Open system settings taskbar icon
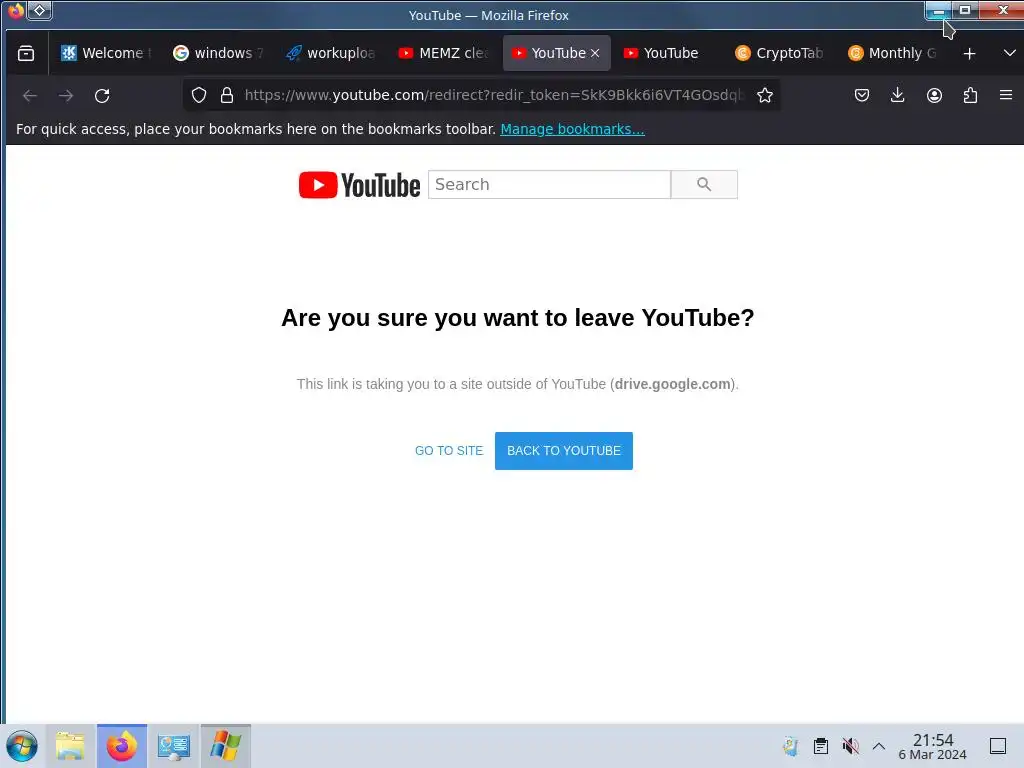 coord(174,746)
